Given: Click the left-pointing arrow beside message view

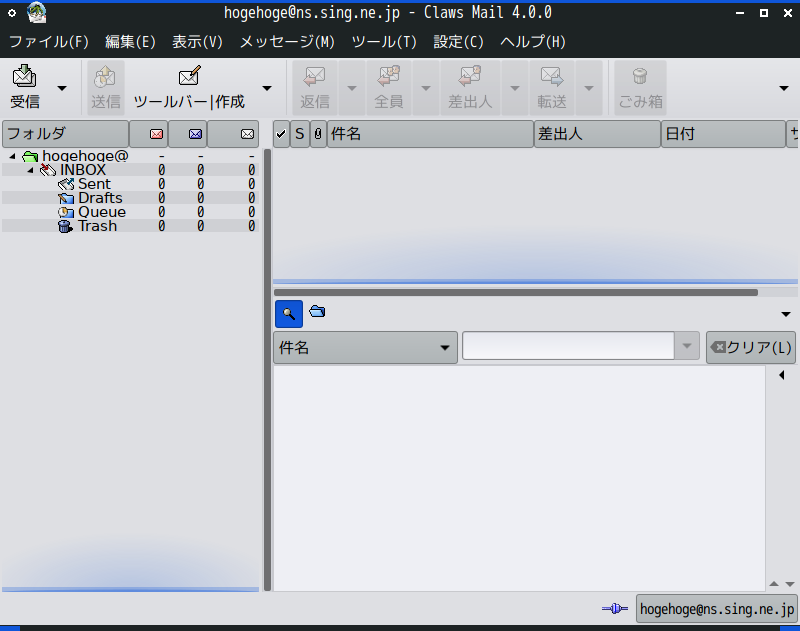Looking at the screenshot, I should click(x=782, y=375).
